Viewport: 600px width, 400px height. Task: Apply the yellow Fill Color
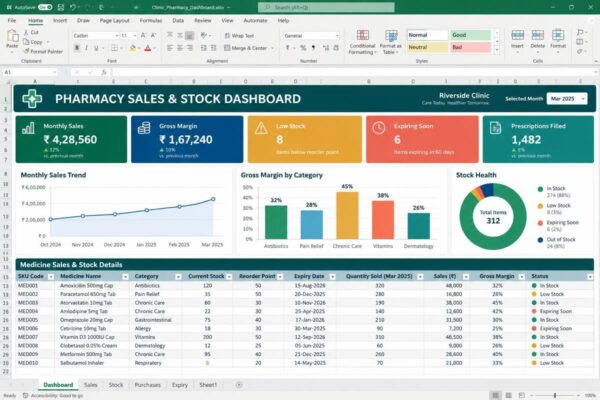click(132, 48)
